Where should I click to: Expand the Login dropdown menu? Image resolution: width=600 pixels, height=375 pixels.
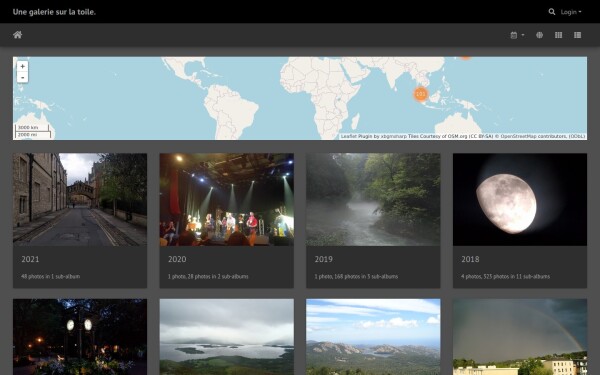coord(571,12)
